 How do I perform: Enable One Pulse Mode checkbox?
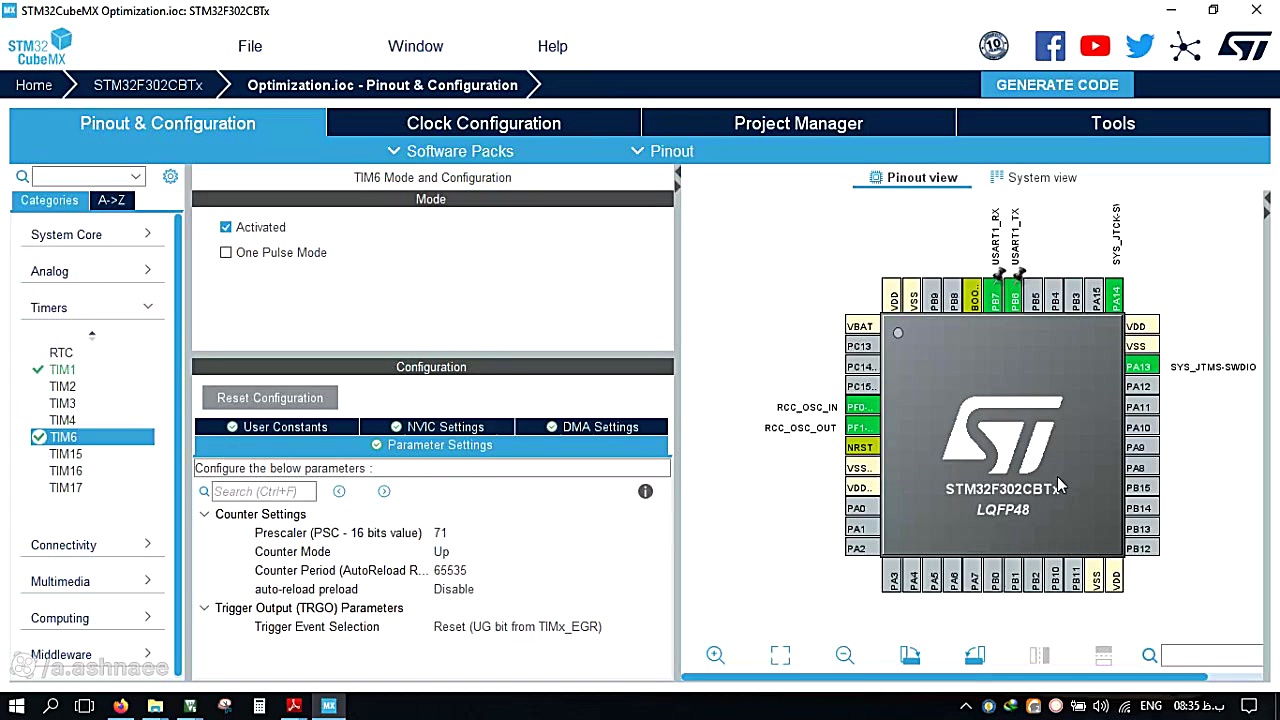click(226, 252)
